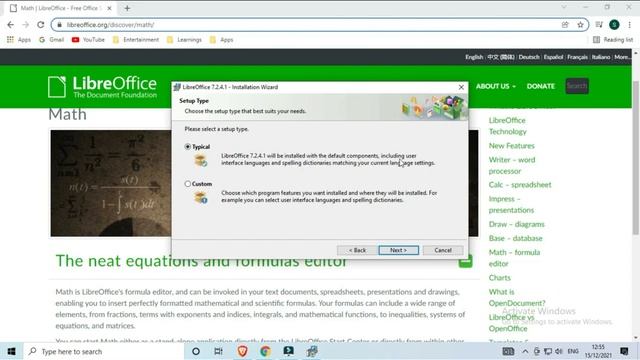The height and width of the screenshot is (360, 640).
Task: Open Math – formula editor sidebar link
Action: pyautogui.click(x=514, y=258)
